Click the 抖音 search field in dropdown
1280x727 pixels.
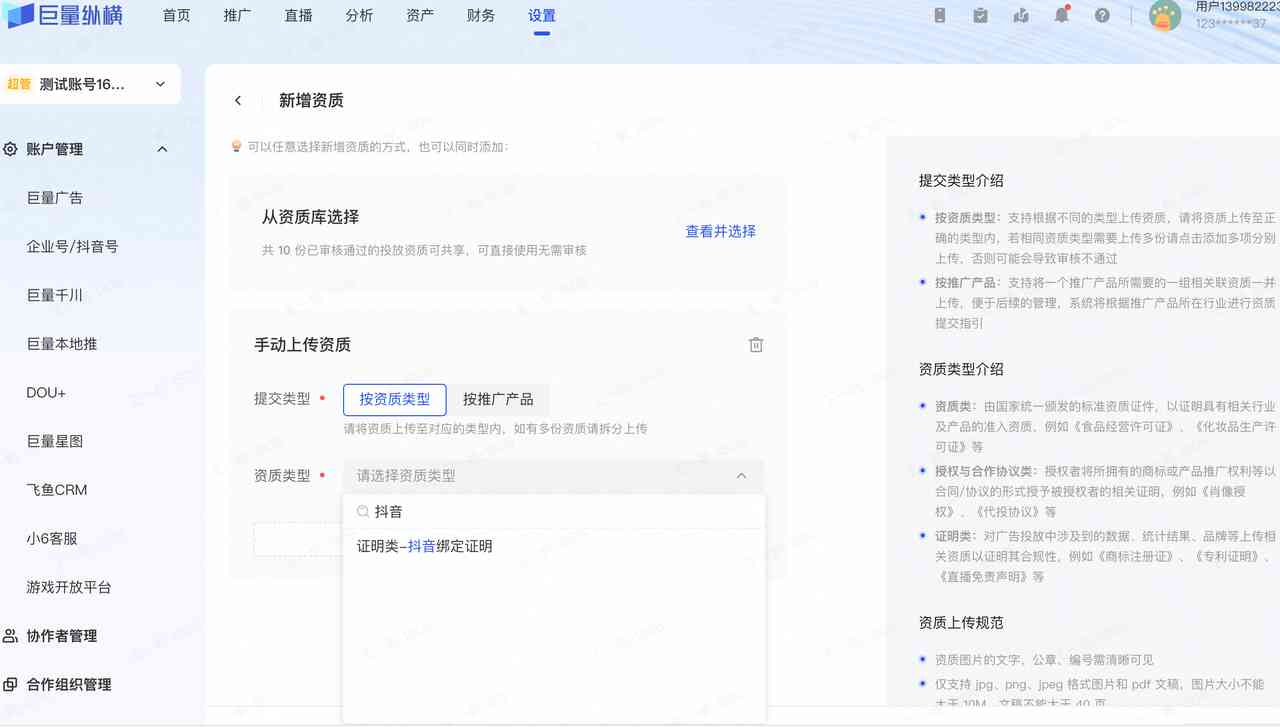(x=555, y=511)
